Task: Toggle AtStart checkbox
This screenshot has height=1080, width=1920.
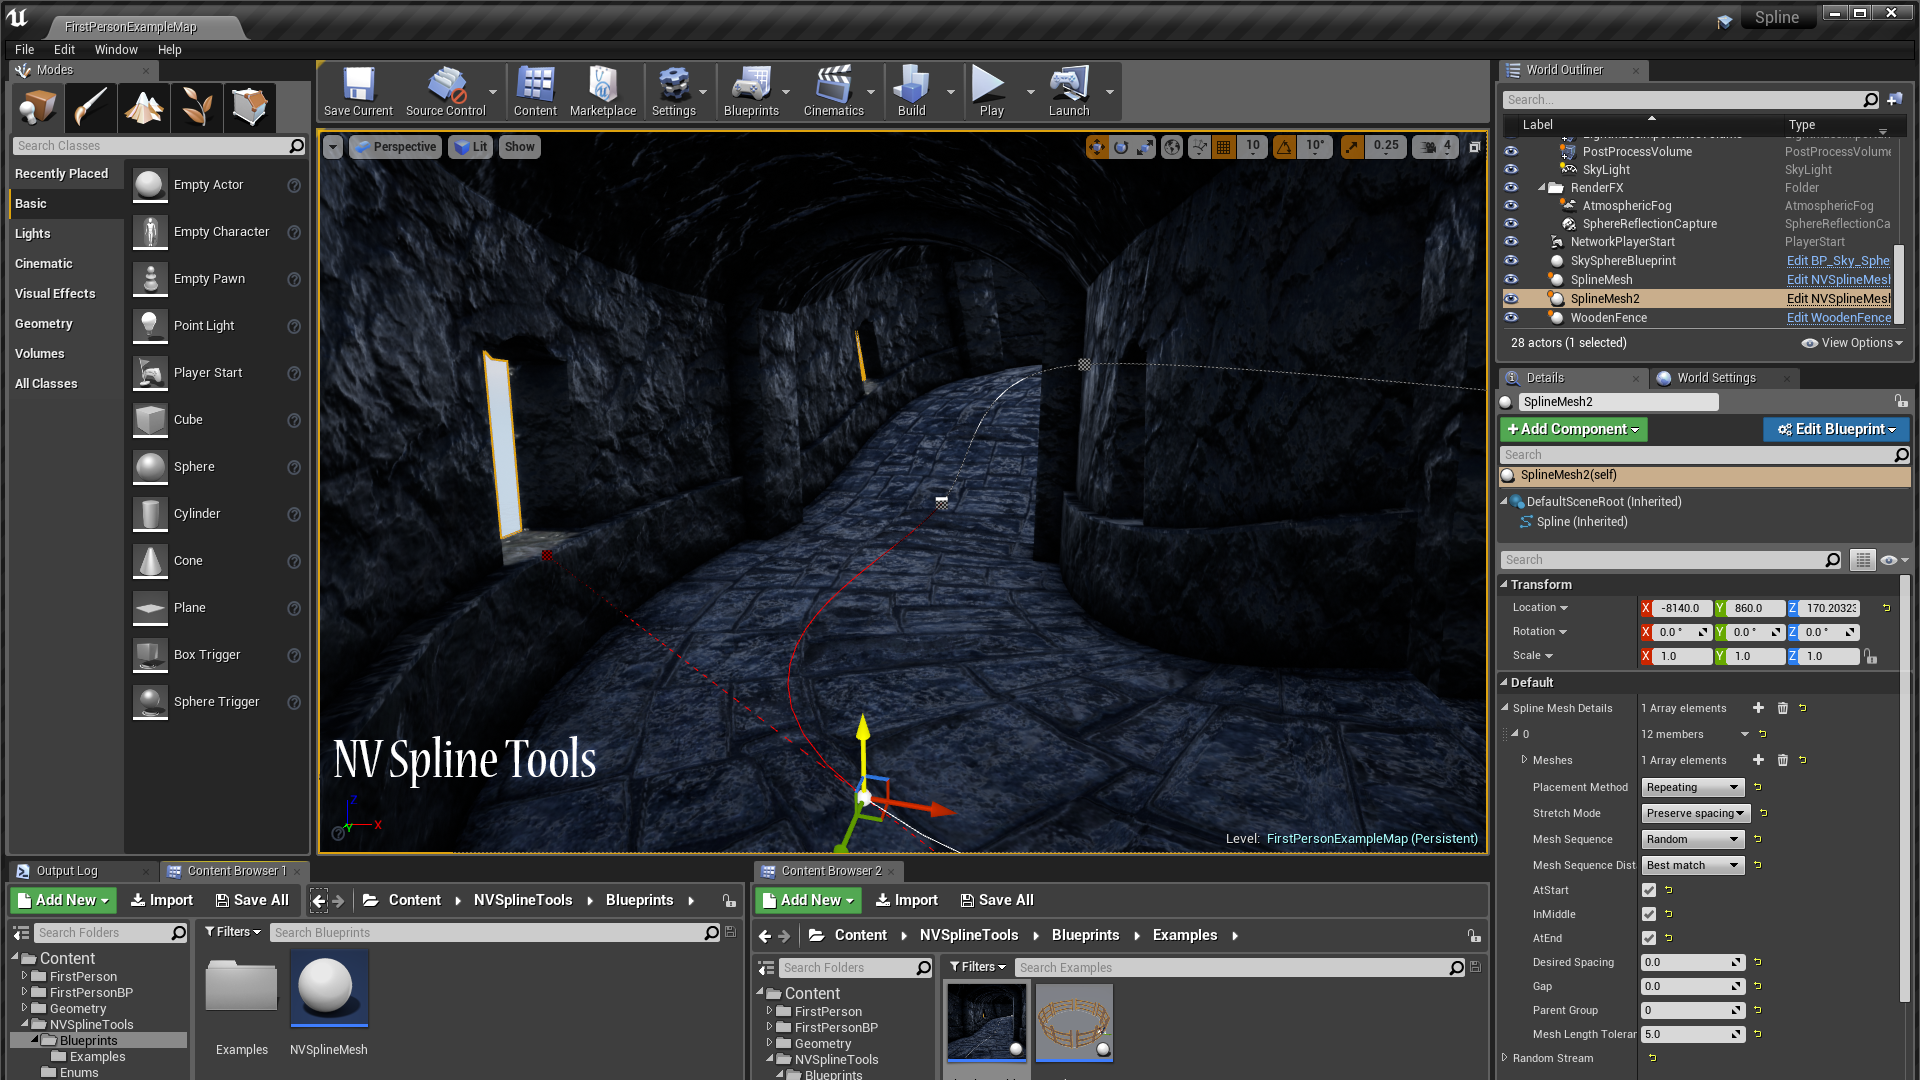Action: click(x=1649, y=890)
